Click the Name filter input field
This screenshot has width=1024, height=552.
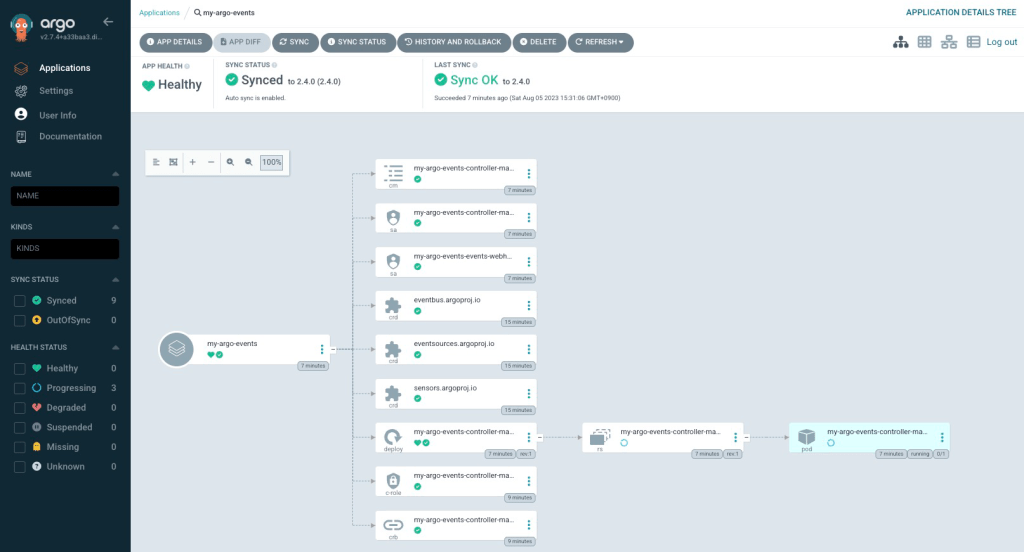65,196
